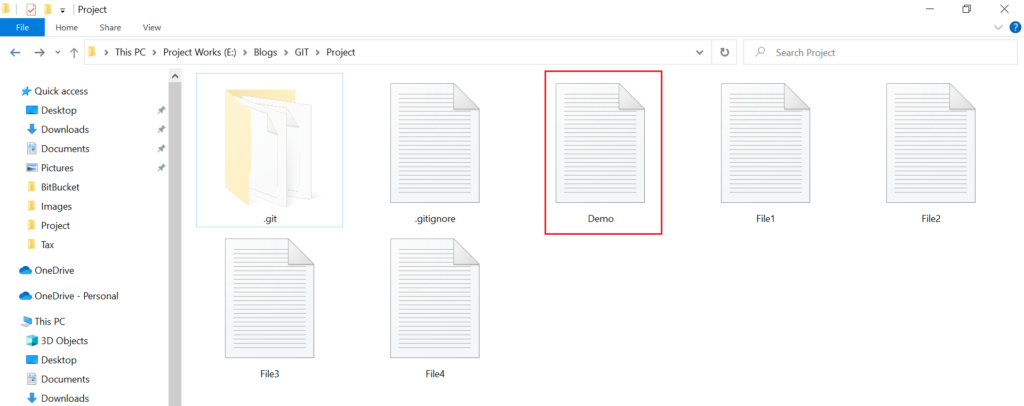
Task: Collapse the This PC tree node
Action: point(12,322)
